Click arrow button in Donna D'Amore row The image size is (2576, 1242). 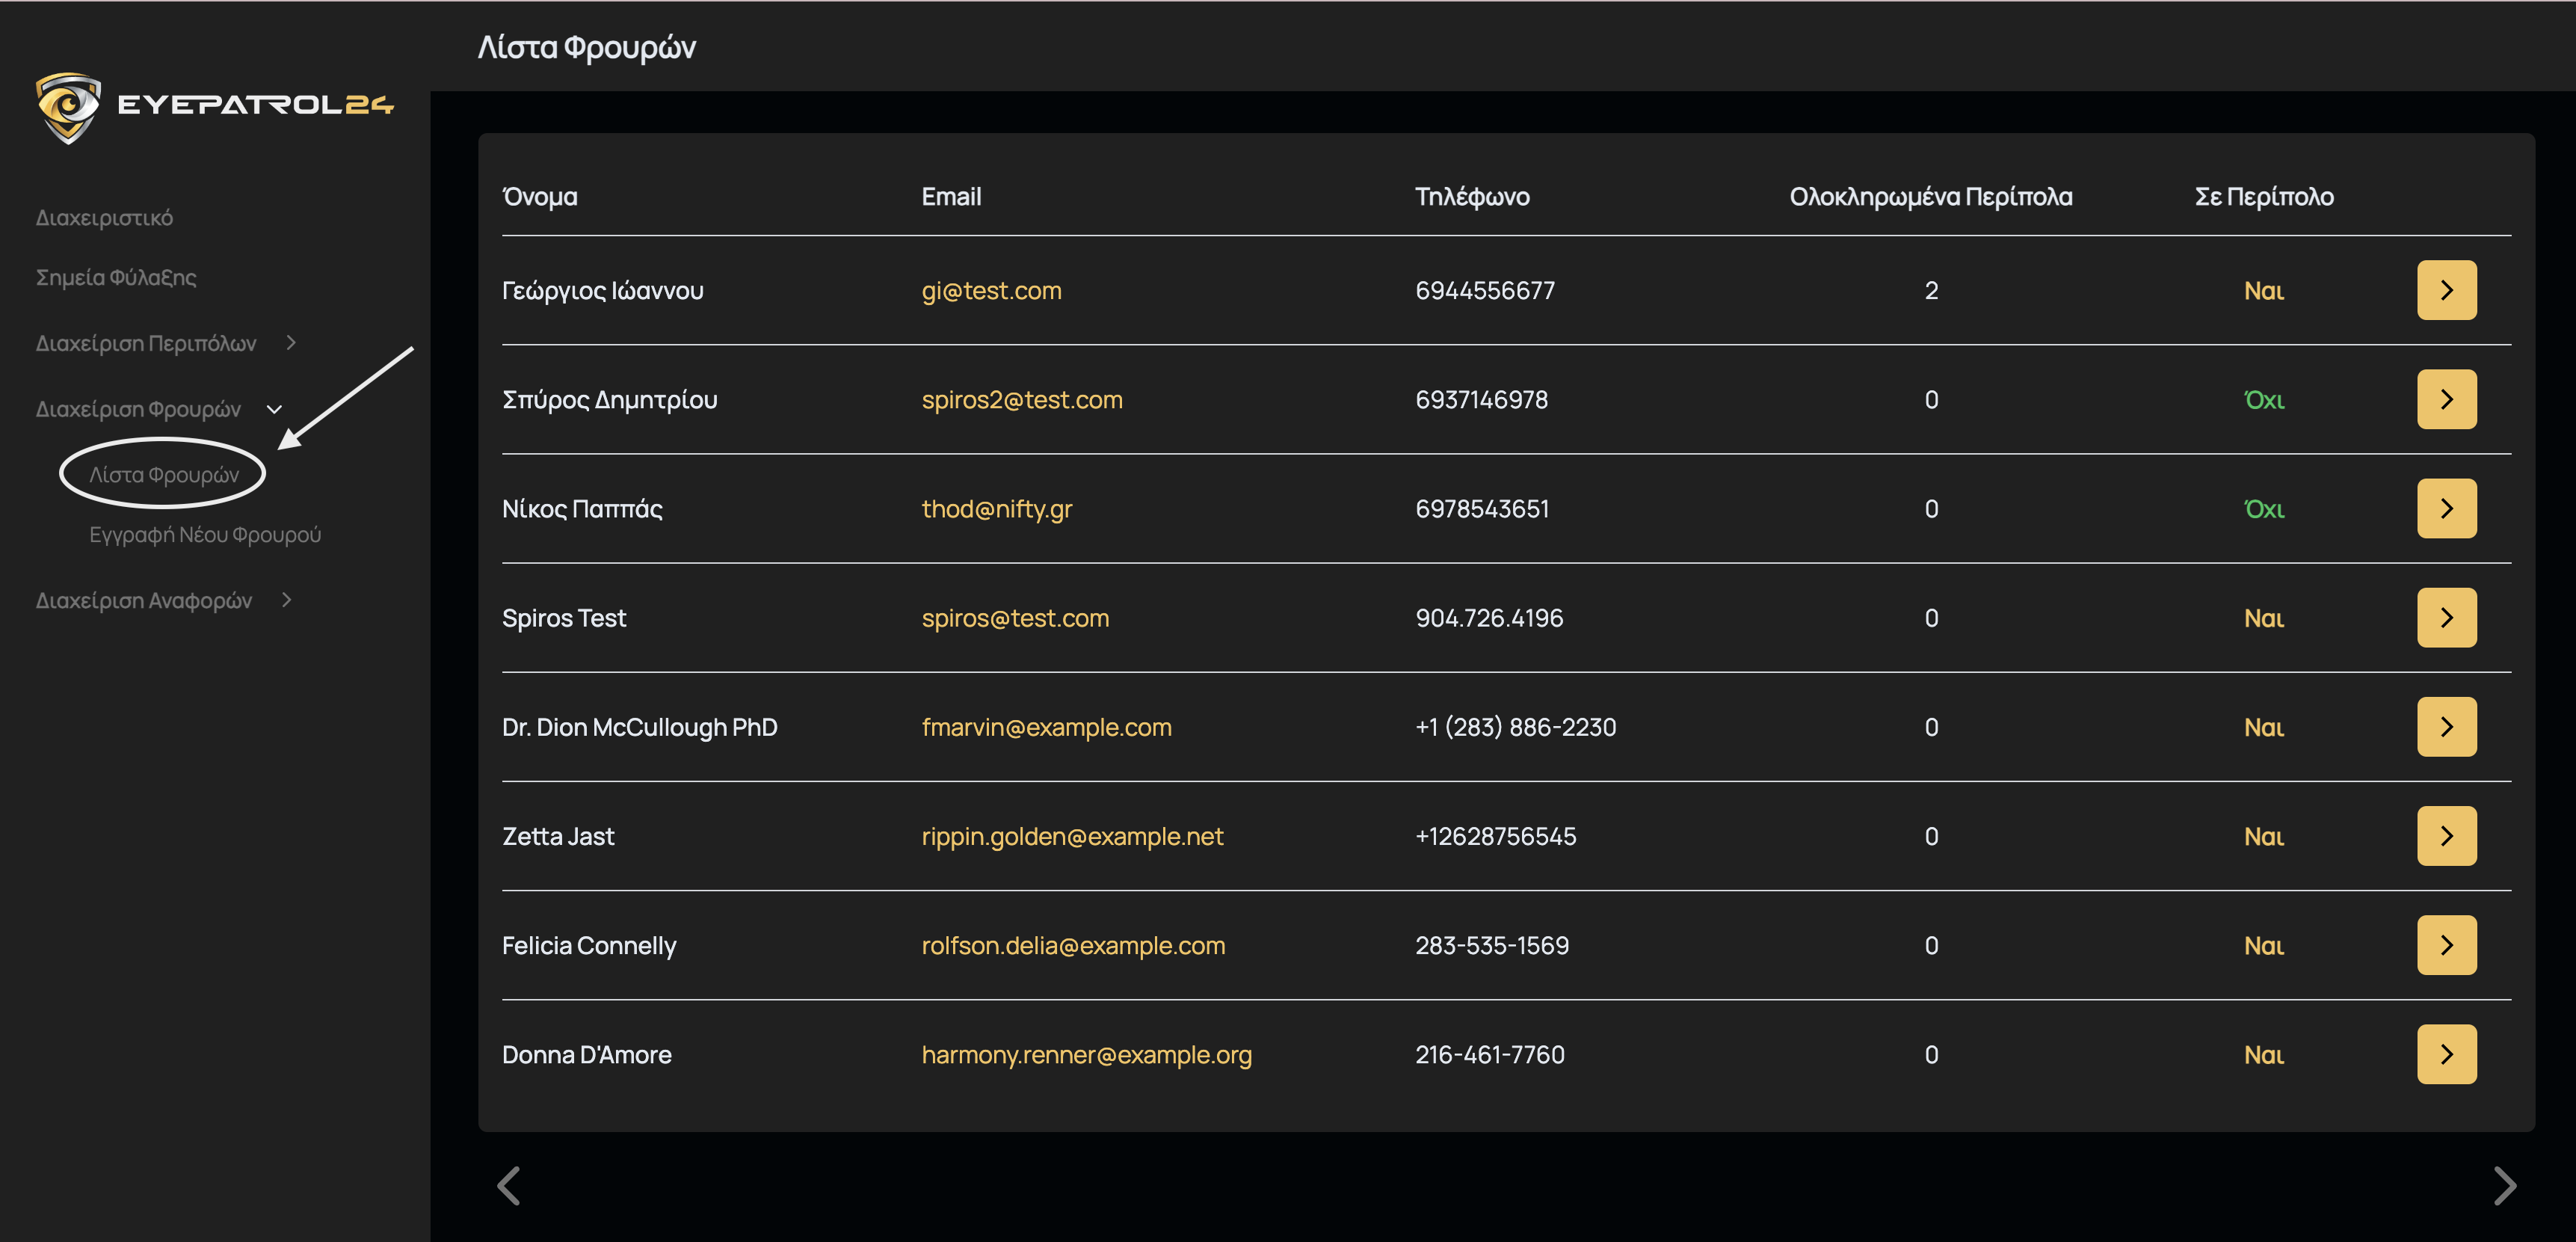pyautogui.click(x=2446, y=1053)
